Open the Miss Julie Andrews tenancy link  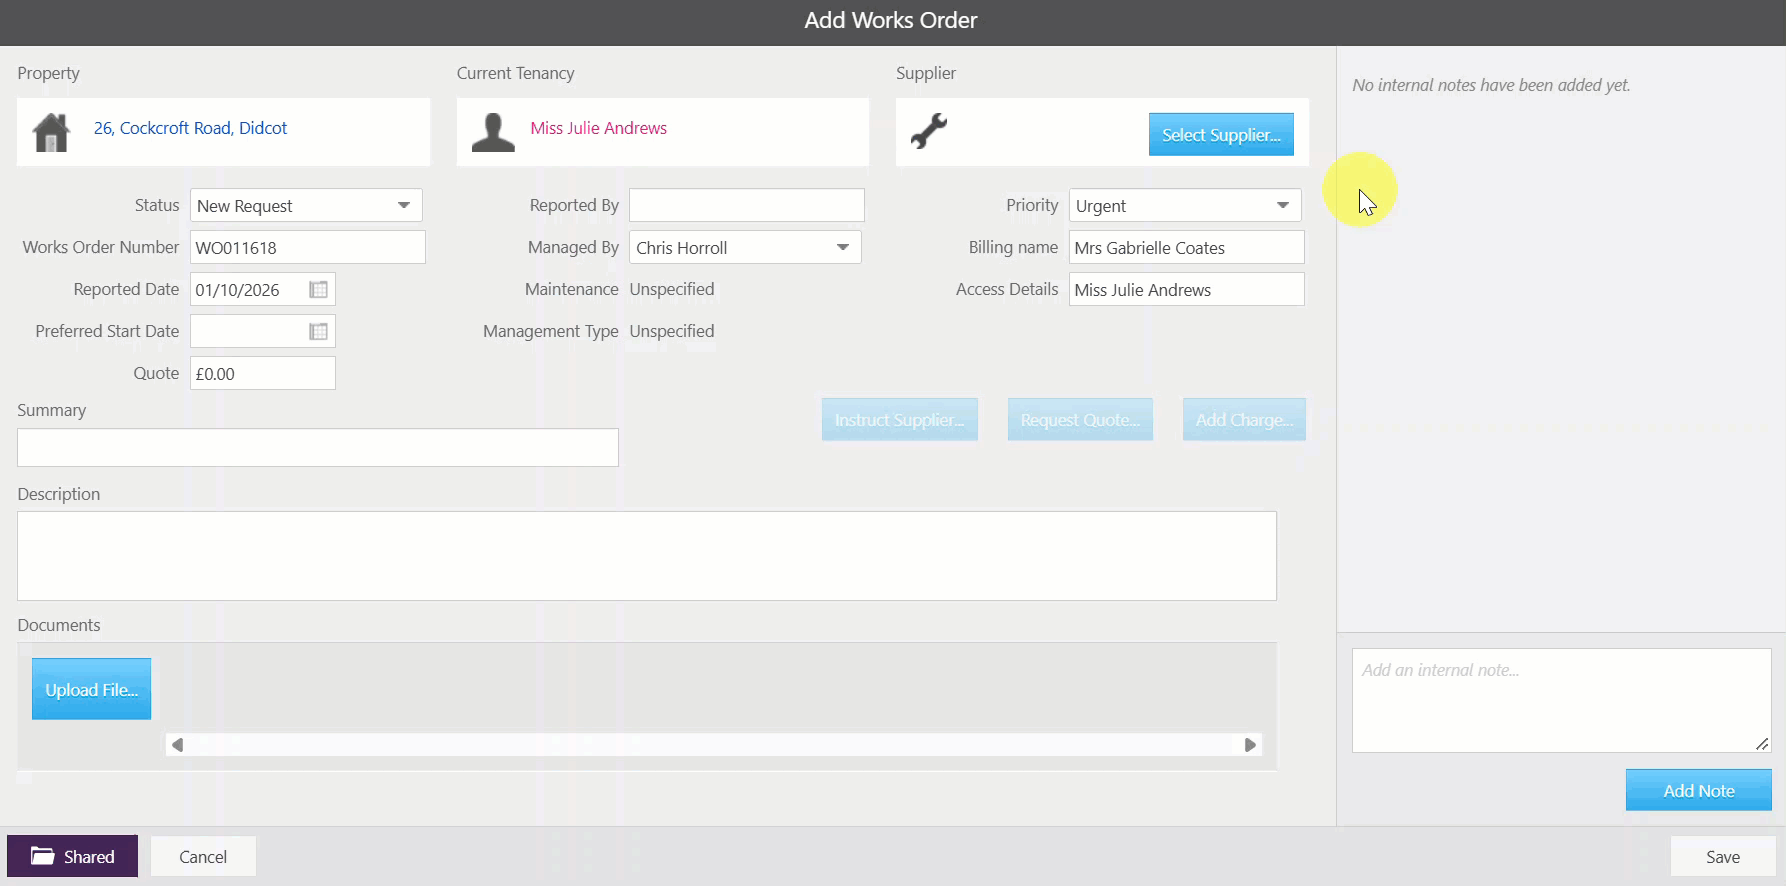click(x=598, y=128)
